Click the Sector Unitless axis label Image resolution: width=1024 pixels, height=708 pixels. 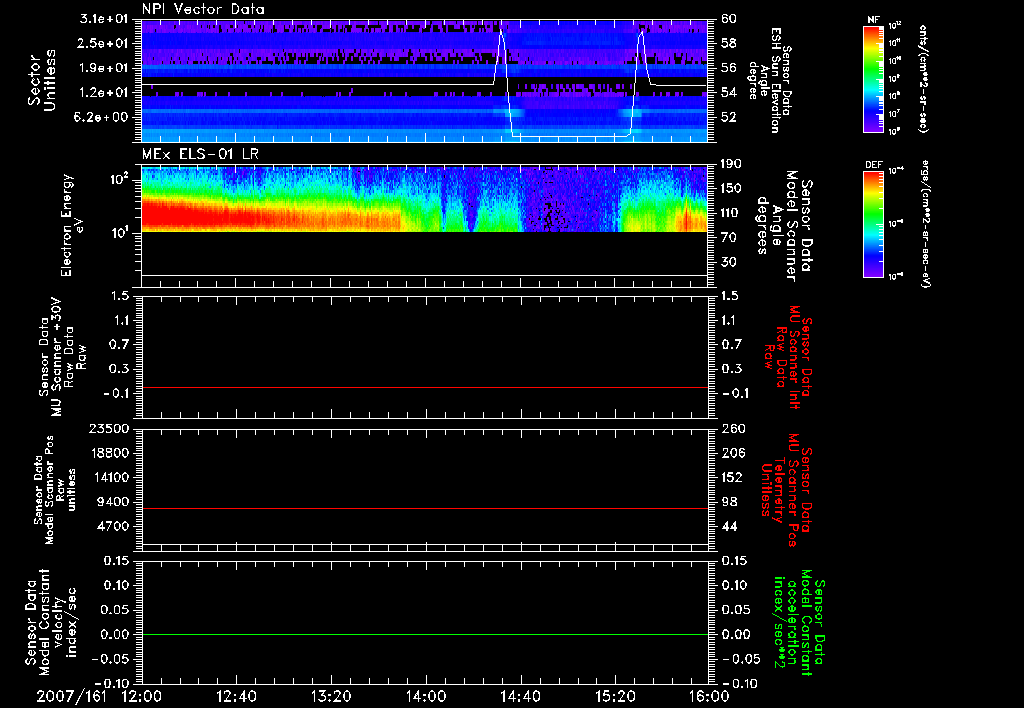(x=42, y=80)
